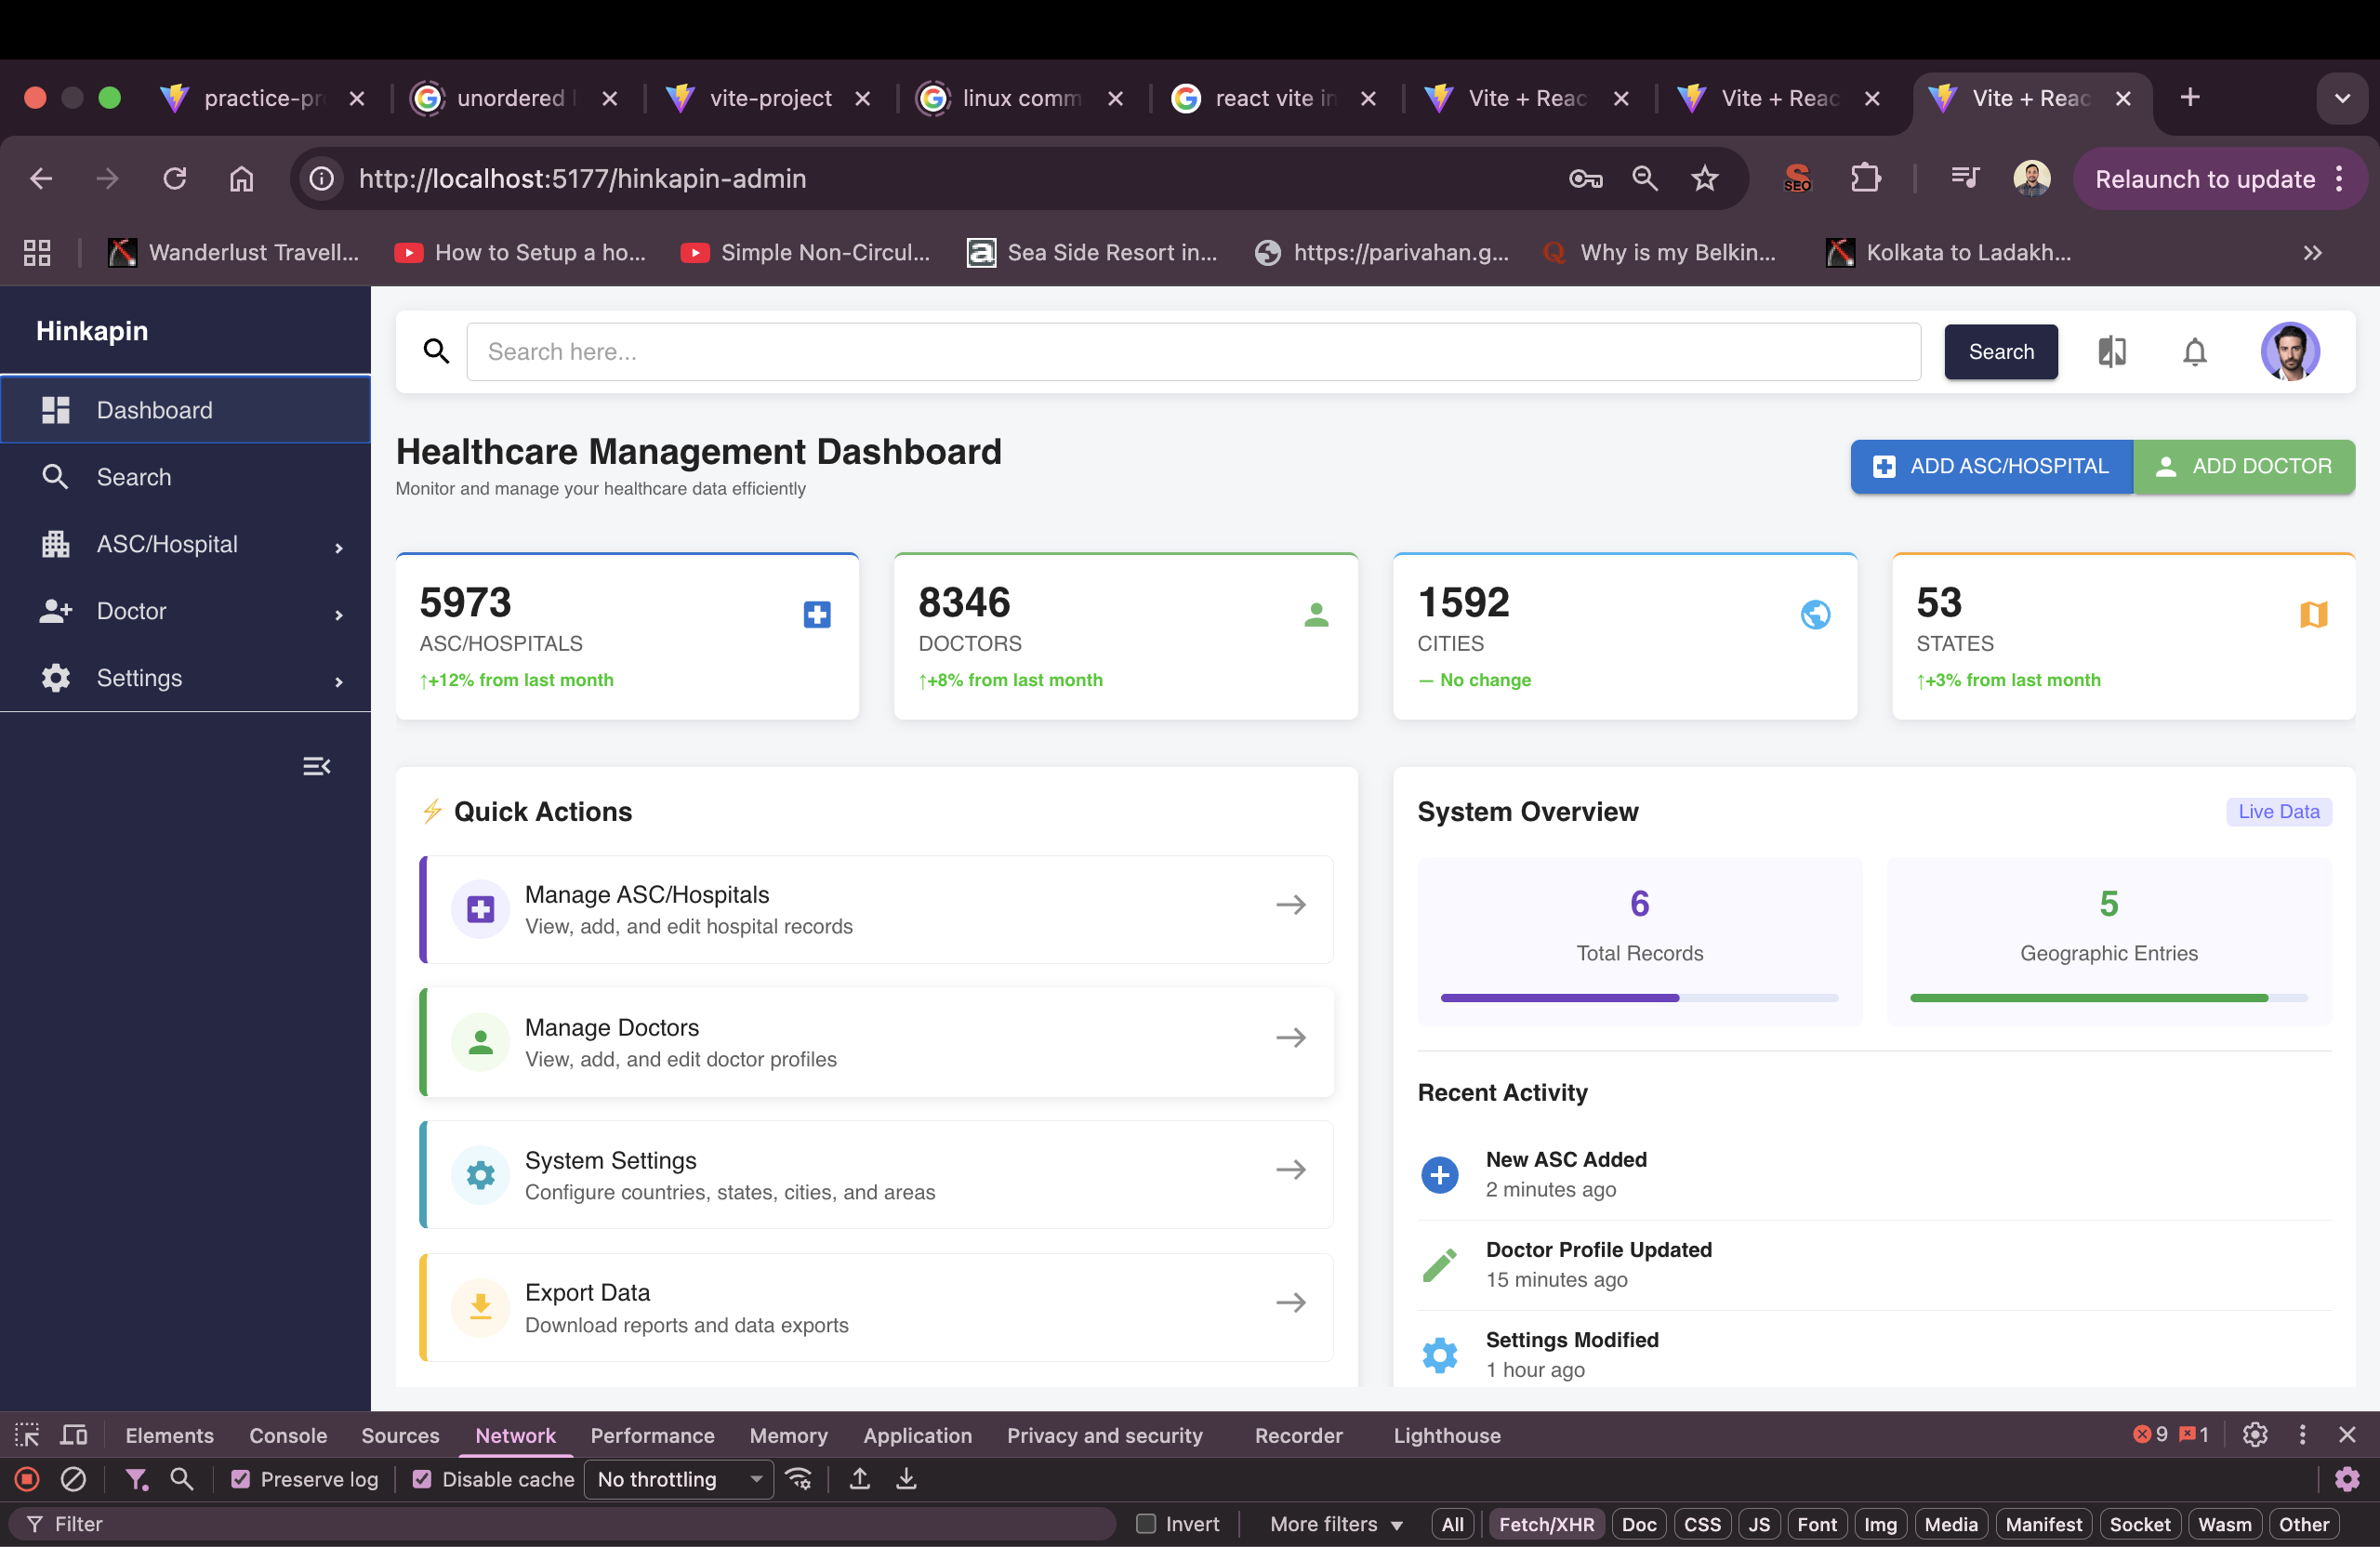Open DevTools settings gear icon
The image size is (2380, 1547).
(2254, 1435)
